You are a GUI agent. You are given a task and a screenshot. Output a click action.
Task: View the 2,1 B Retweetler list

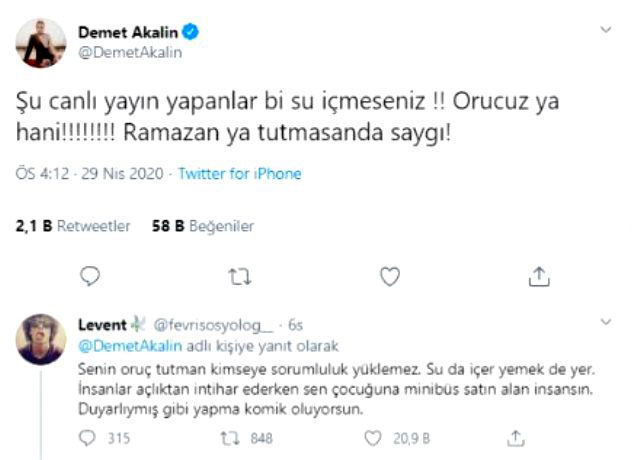point(73,227)
